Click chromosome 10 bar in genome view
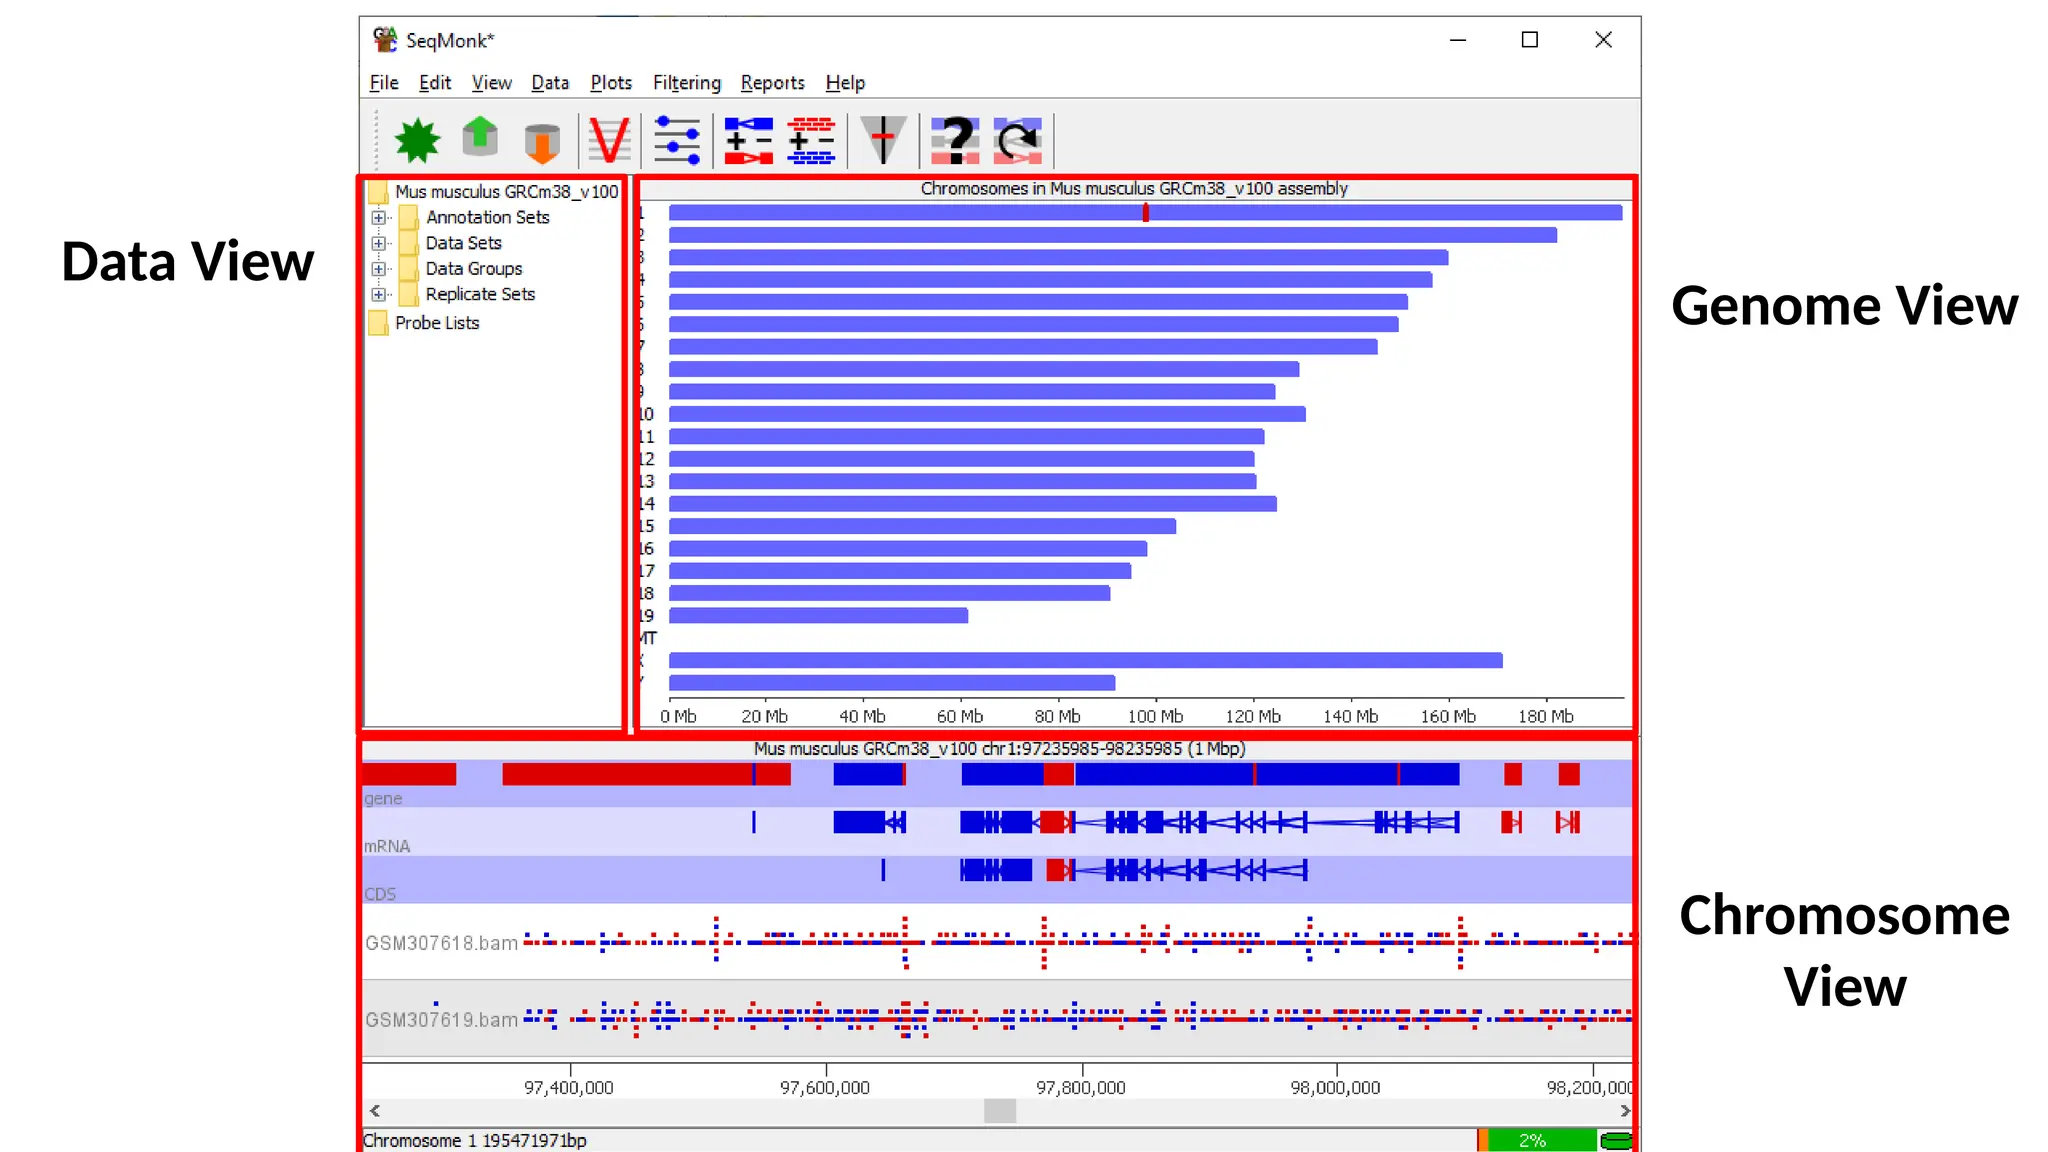 pyautogui.click(x=987, y=414)
